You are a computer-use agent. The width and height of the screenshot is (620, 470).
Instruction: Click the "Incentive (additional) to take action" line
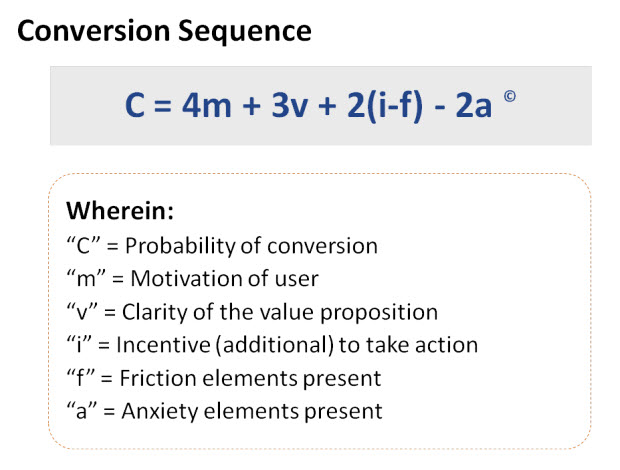coord(272,345)
